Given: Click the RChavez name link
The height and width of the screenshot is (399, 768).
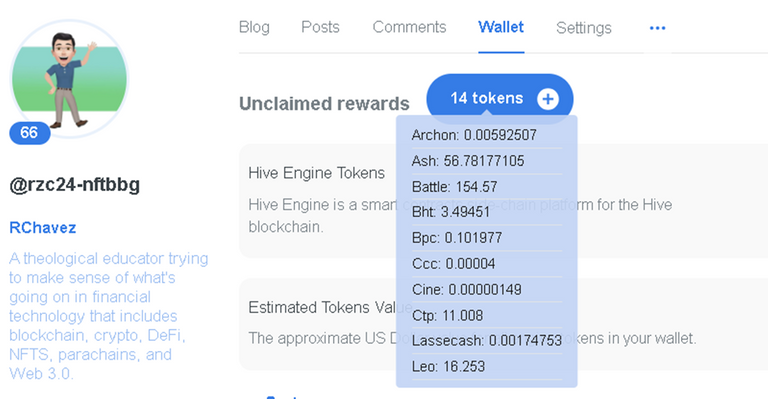Looking at the screenshot, I should (x=43, y=228).
